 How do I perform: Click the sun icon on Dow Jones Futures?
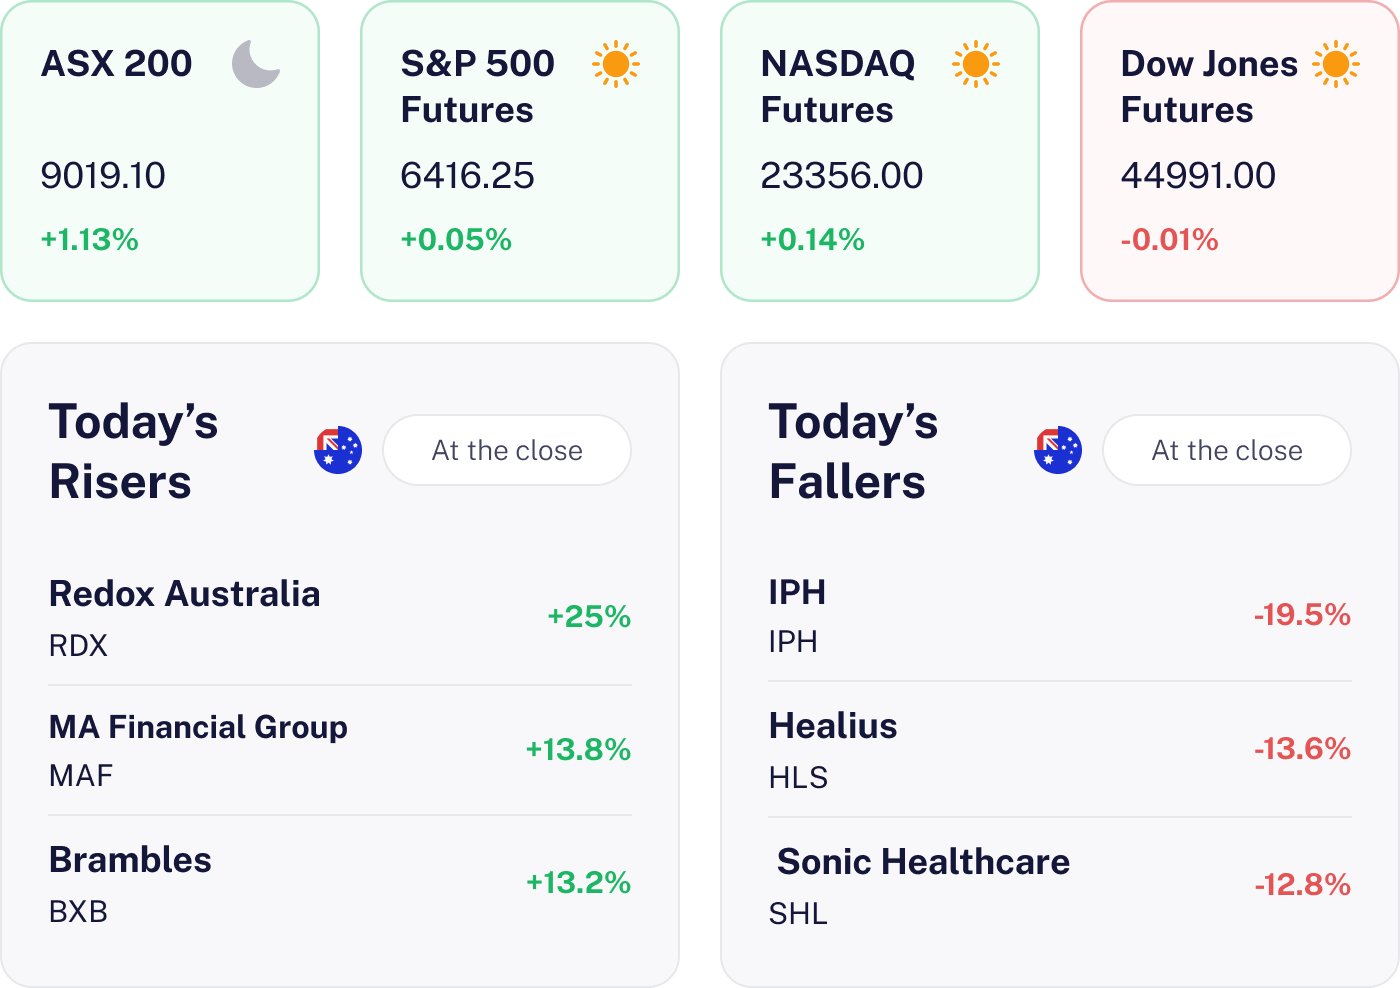coord(1336,64)
